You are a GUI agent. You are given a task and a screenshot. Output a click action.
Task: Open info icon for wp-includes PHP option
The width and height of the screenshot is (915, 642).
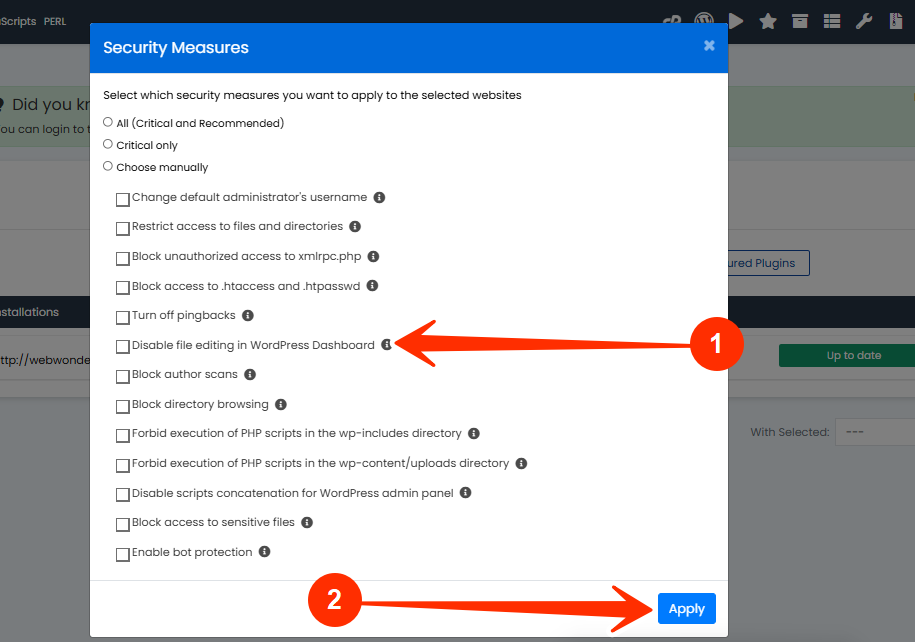click(474, 433)
